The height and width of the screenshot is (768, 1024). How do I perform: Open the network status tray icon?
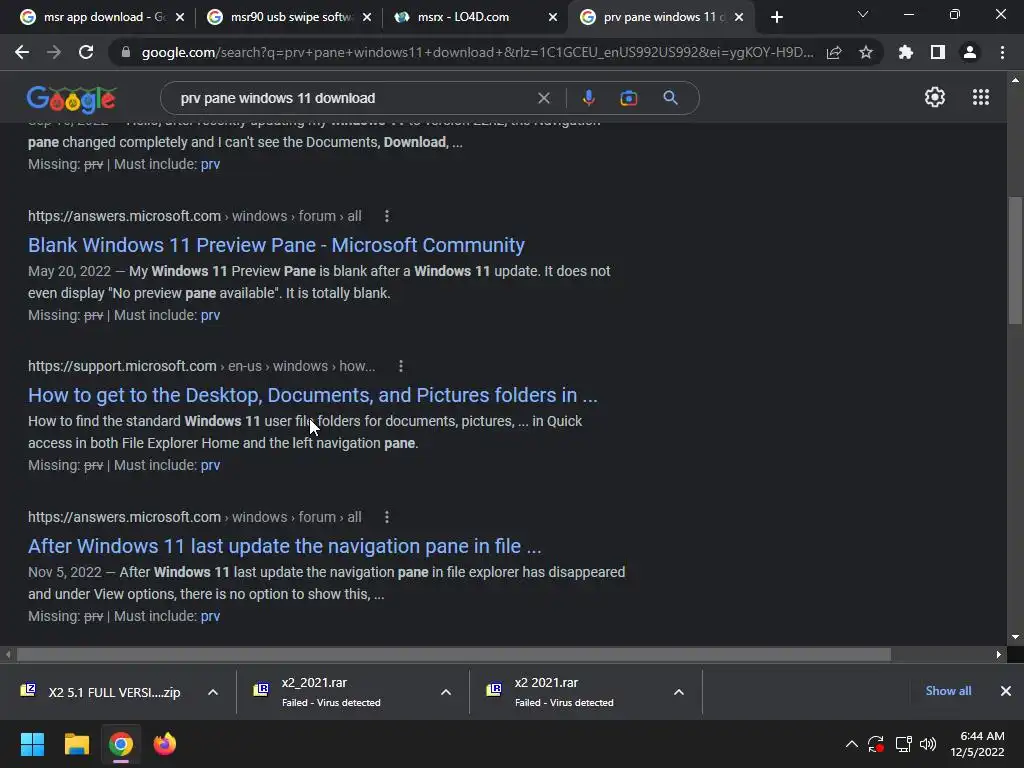pyautogui.click(x=903, y=744)
